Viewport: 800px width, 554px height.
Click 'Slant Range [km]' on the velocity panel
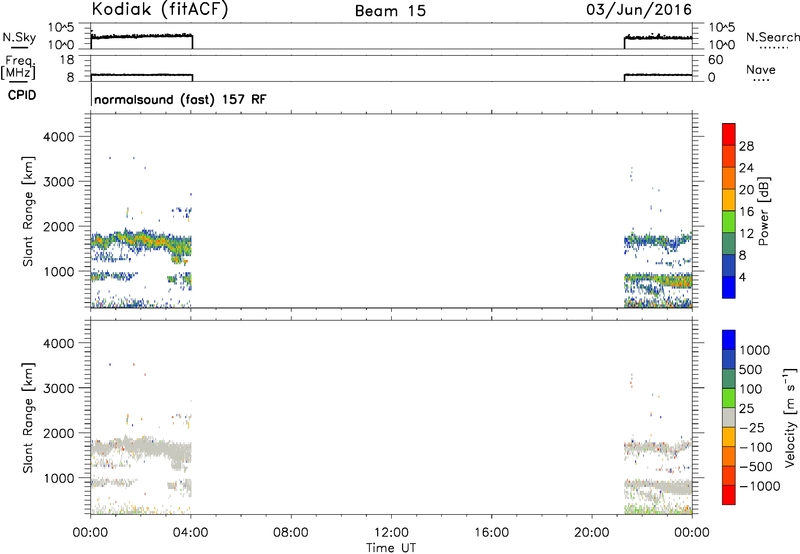28,418
